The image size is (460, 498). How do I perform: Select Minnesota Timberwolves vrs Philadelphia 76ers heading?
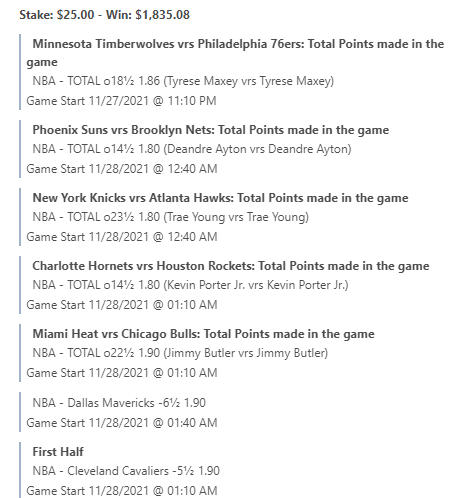point(235,53)
